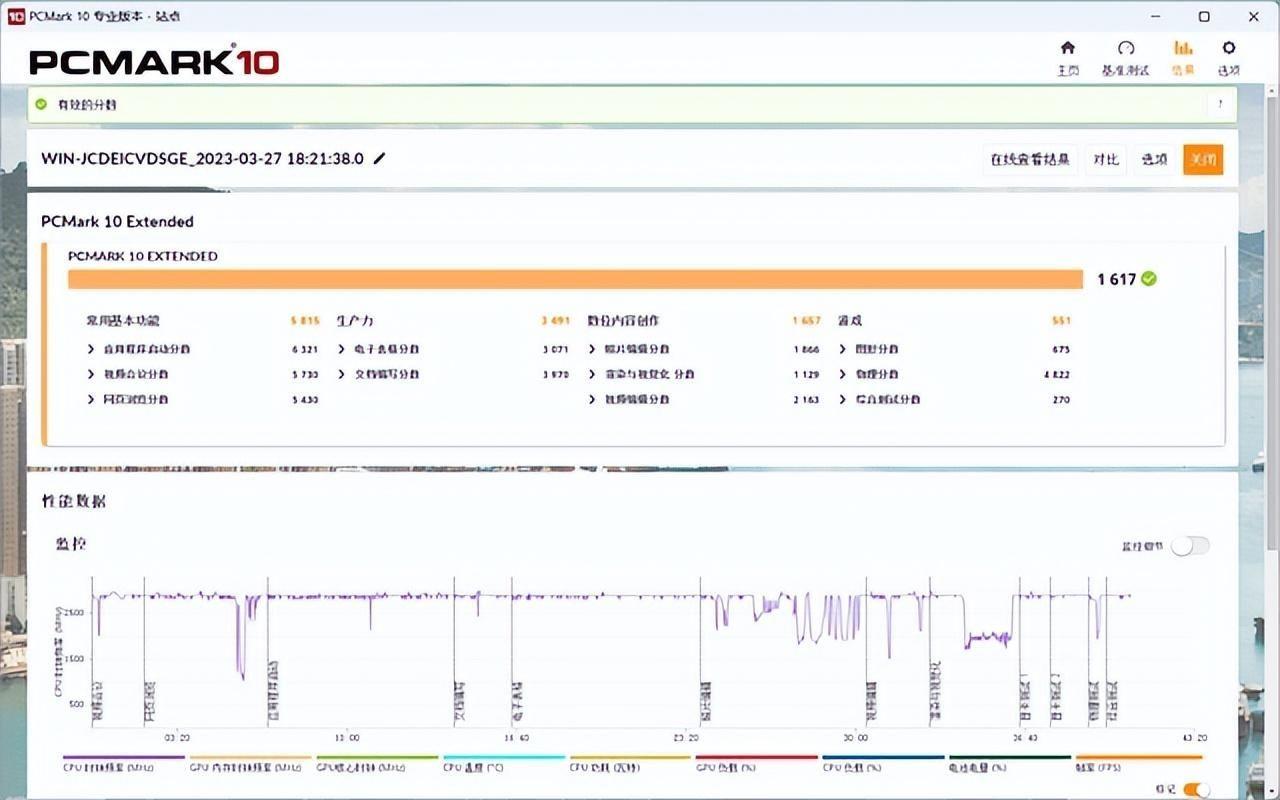Open the 基准测试 benchmarks gauge icon

1126,48
